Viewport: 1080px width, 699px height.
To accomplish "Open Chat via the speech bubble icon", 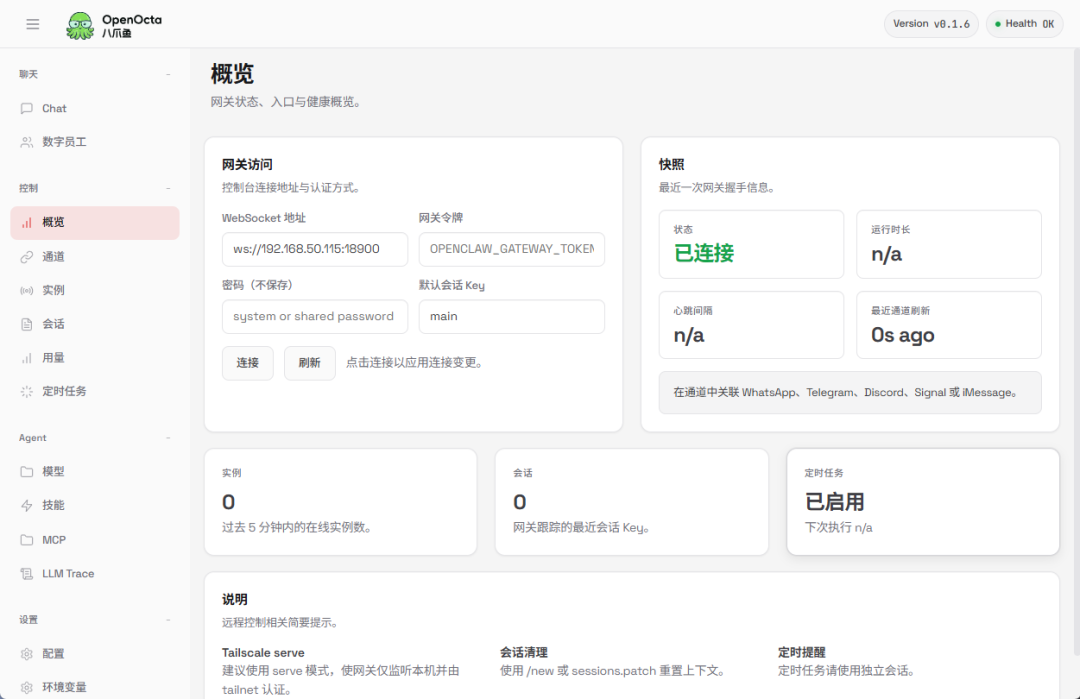I will click(26, 108).
